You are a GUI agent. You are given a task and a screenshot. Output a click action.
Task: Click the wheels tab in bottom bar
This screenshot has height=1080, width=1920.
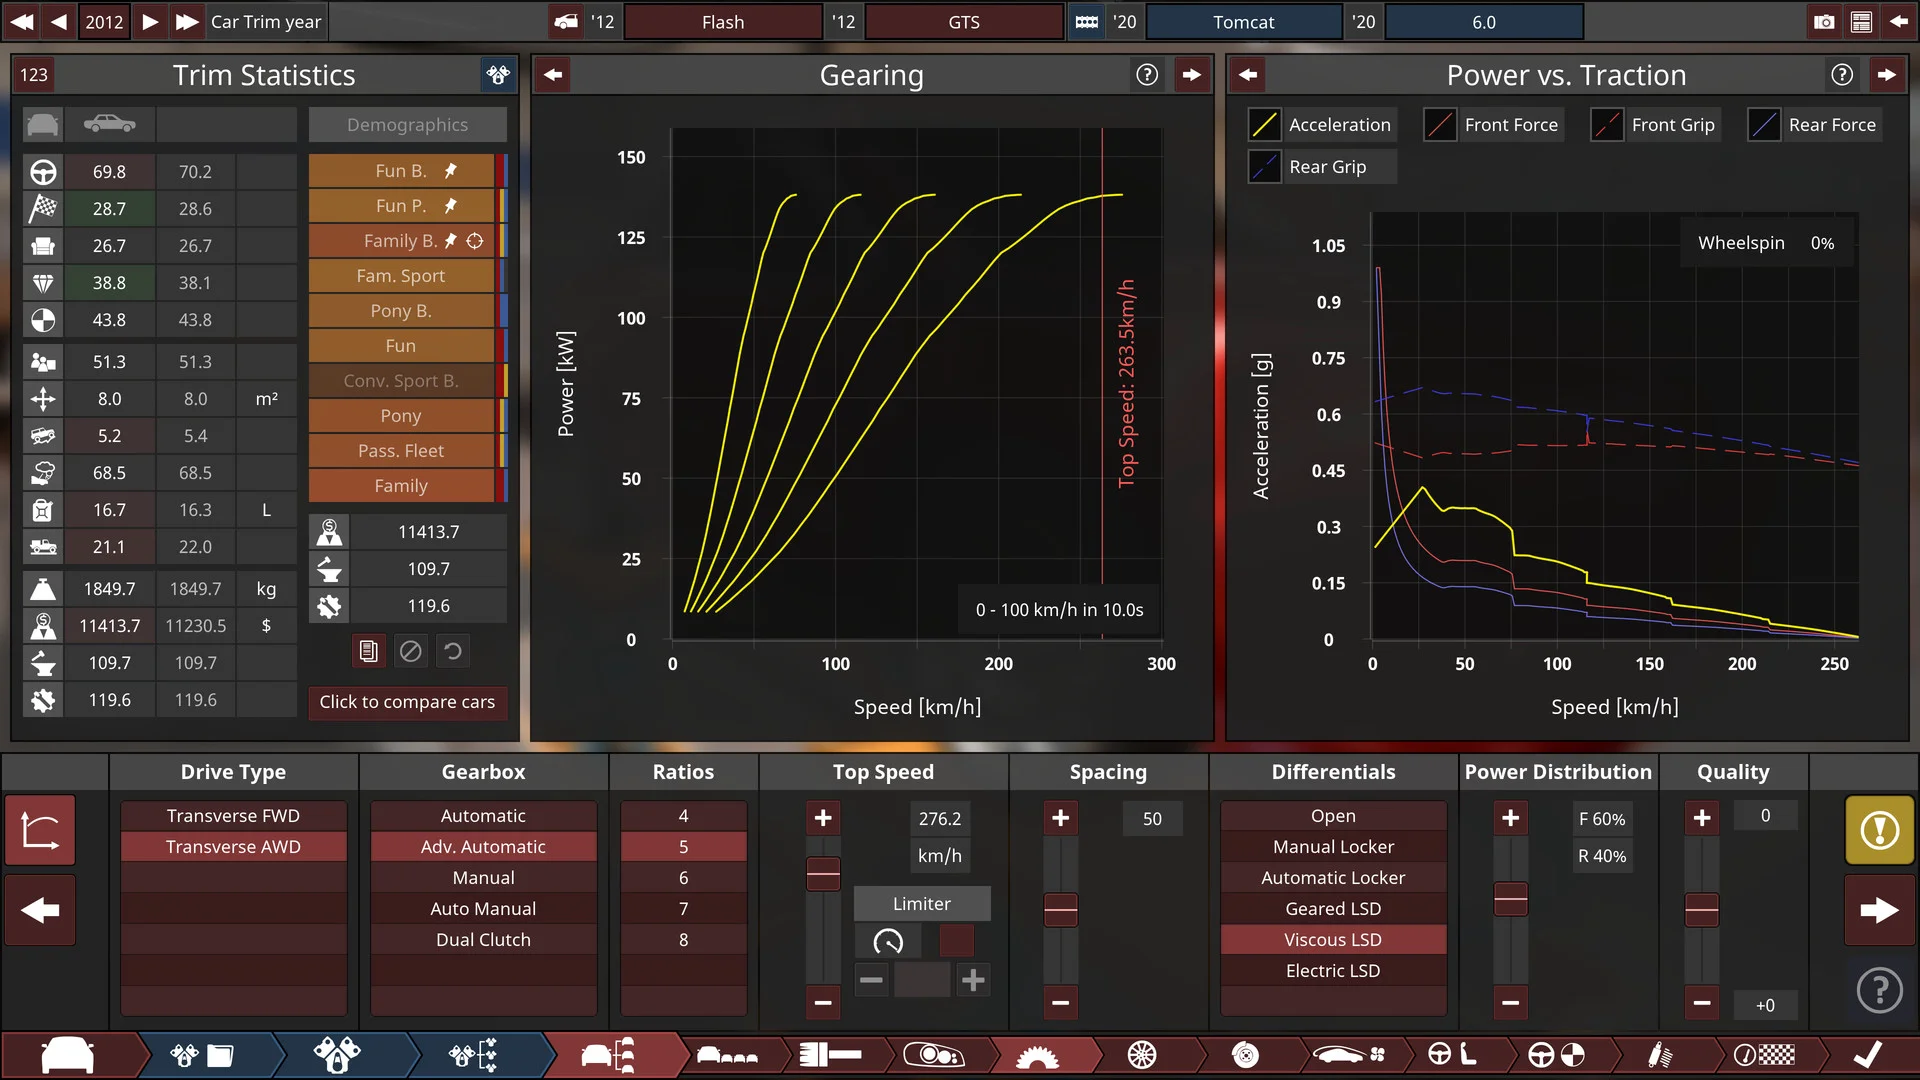[1141, 1055]
